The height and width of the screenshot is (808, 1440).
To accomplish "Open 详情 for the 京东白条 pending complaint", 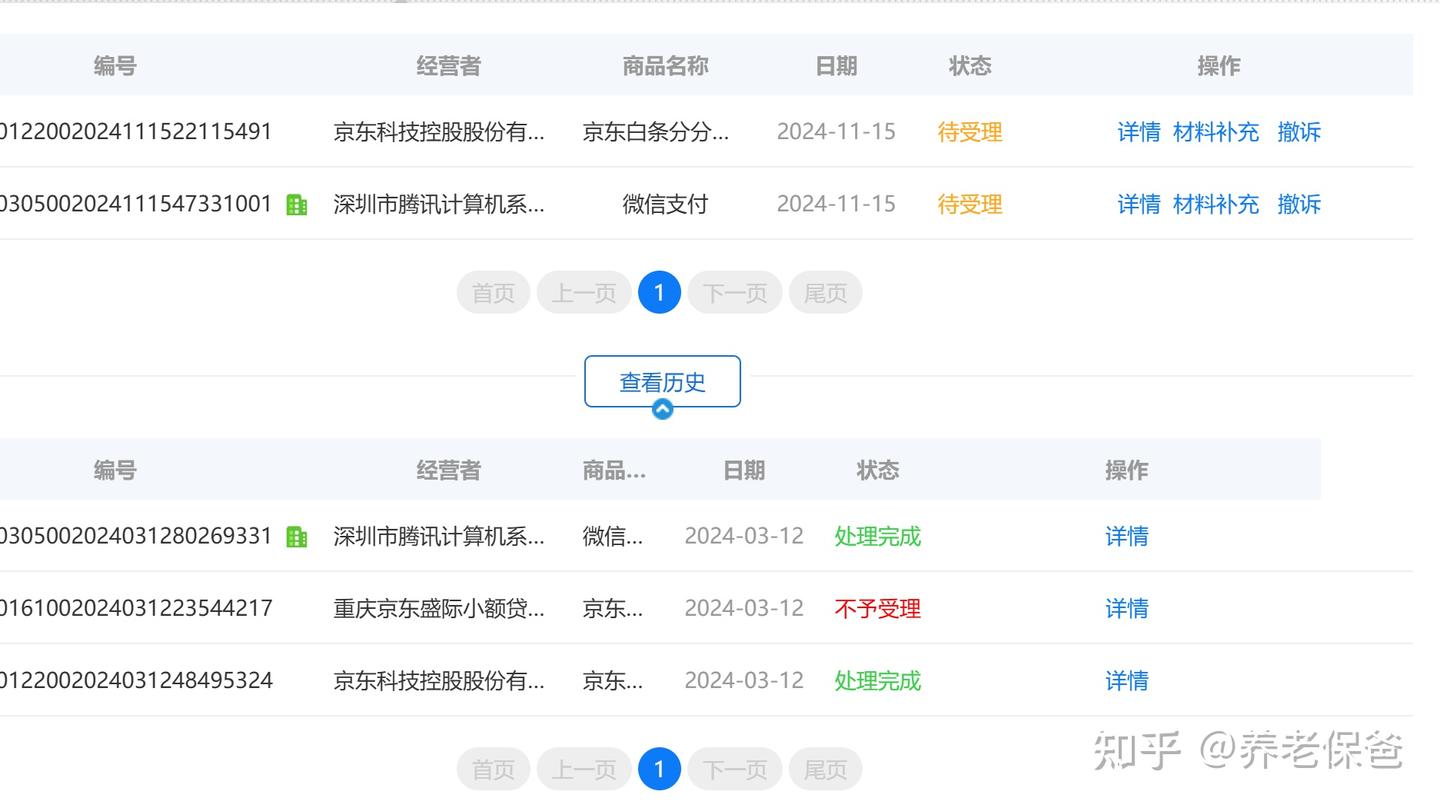I will [x=1139, y=132].
